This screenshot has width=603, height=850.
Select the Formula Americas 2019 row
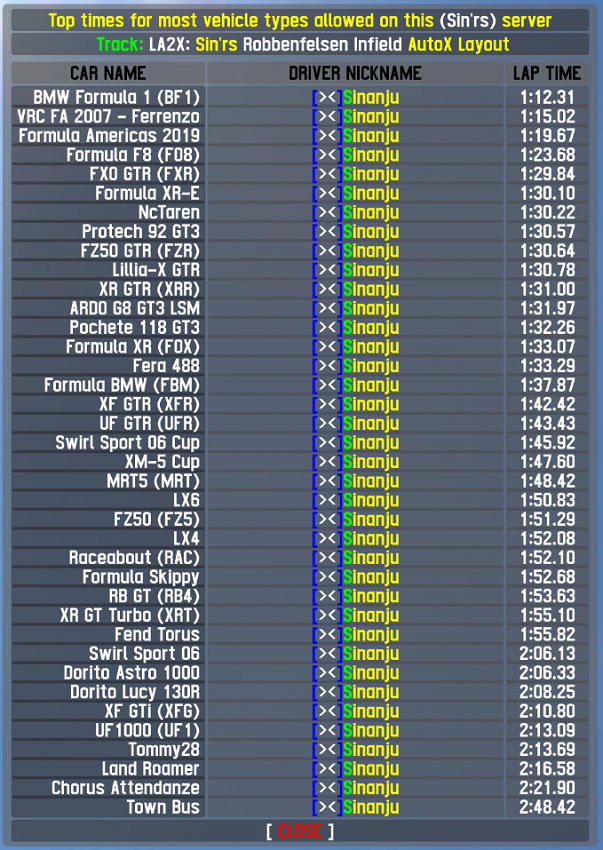coord(109,136)
